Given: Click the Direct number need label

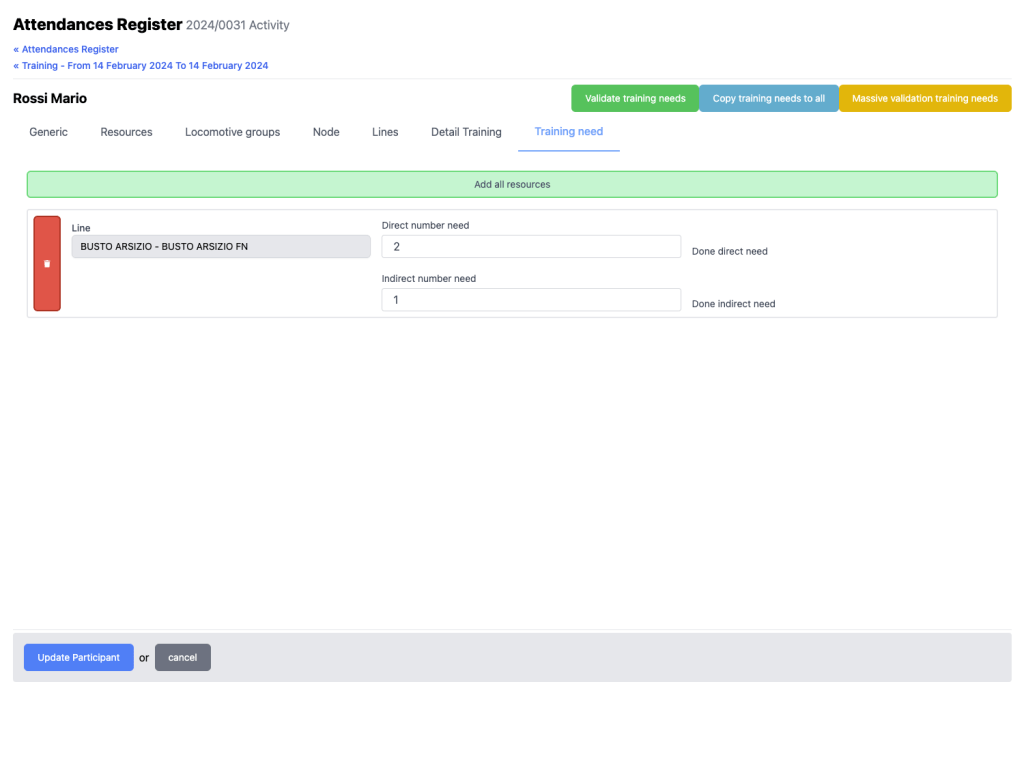Looking at the screenshot, I should 425,225.
